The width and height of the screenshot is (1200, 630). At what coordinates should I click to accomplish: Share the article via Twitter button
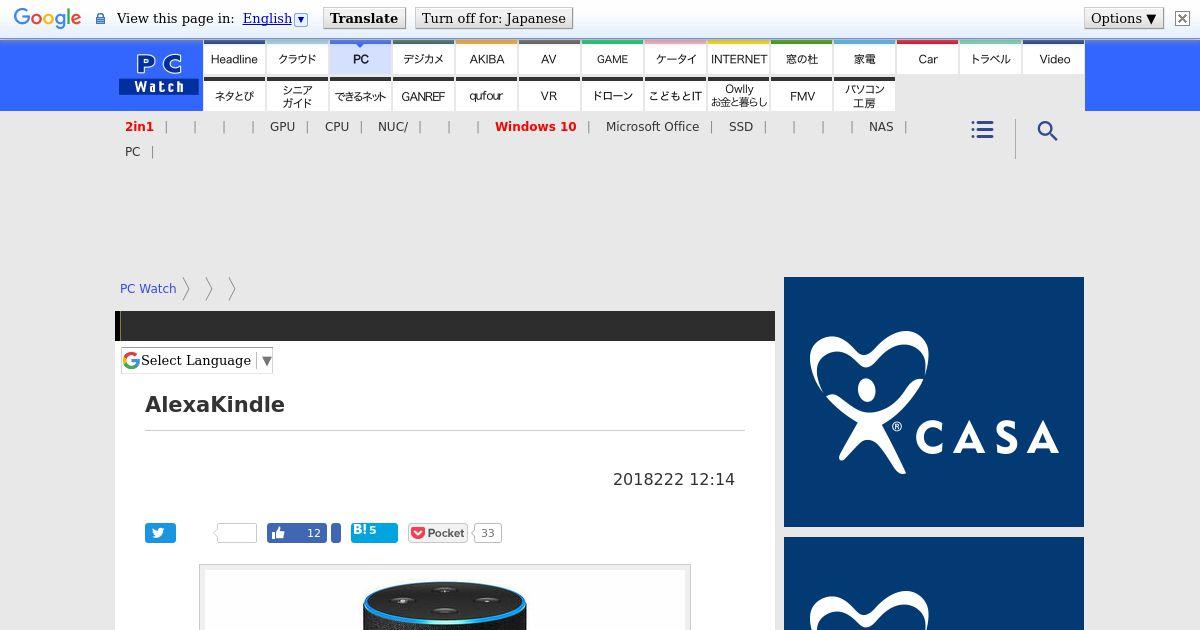(x=160, y=533)
